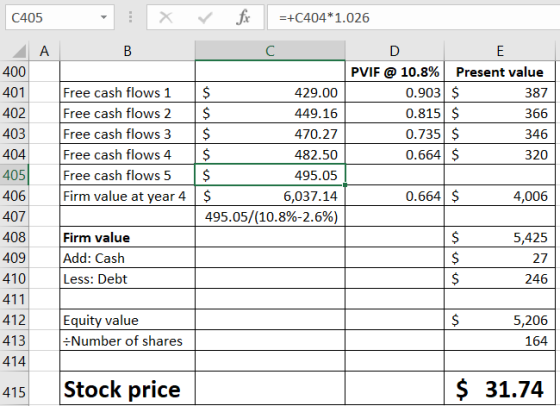Click the cell with value 6,037.14
560x406 pixels.
270,196
